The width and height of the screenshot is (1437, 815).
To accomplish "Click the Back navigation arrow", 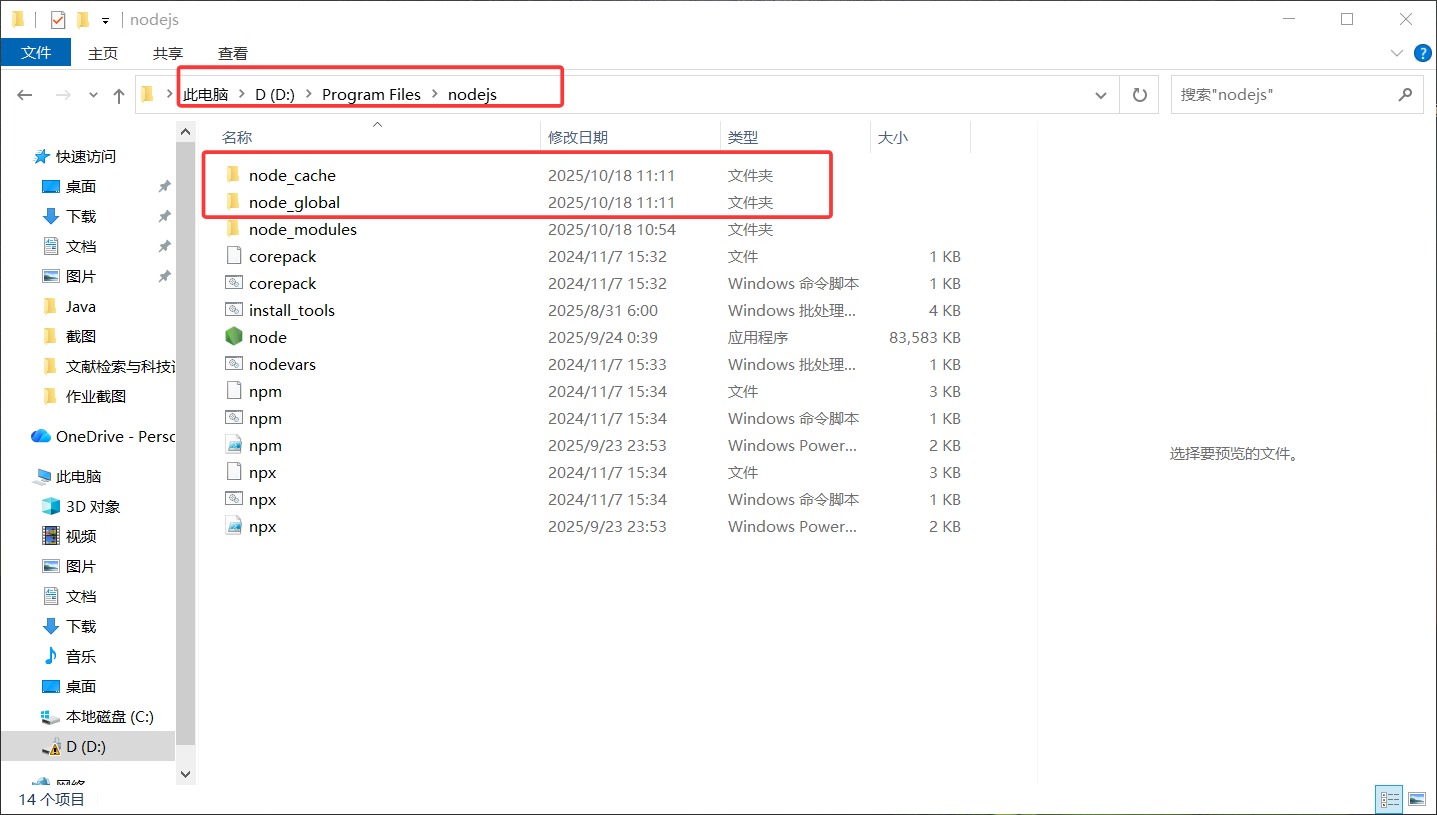I will point(25,95).
